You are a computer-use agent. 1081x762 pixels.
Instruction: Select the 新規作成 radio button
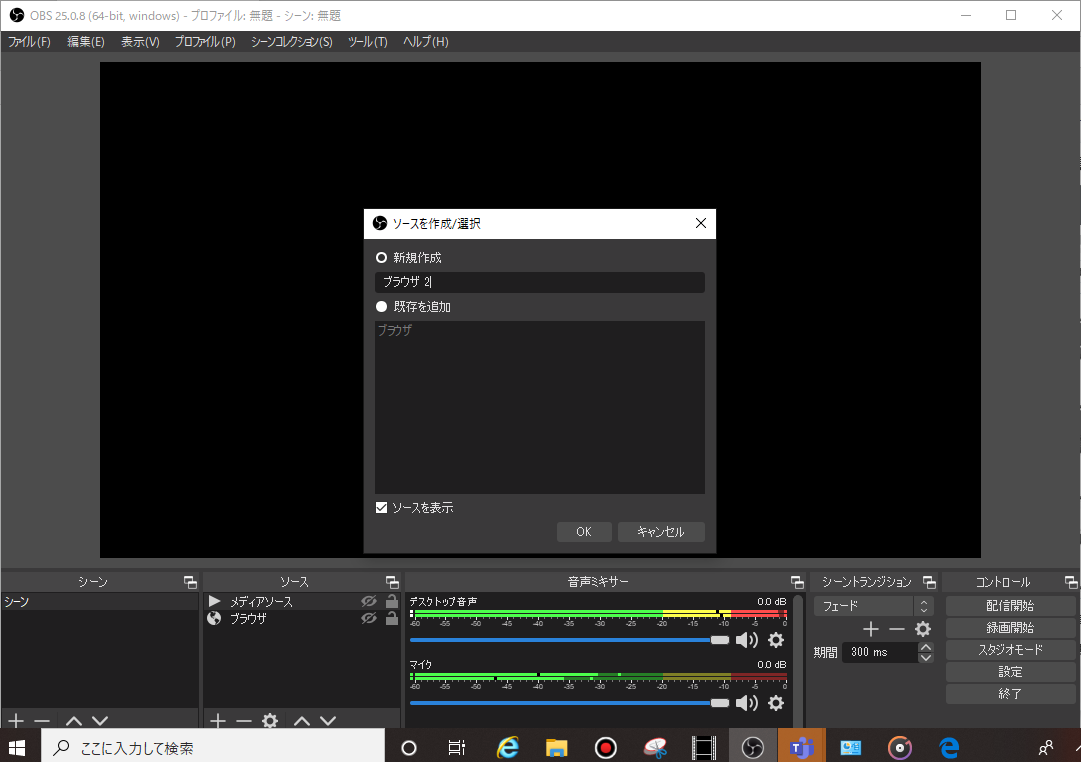[381, 257]
